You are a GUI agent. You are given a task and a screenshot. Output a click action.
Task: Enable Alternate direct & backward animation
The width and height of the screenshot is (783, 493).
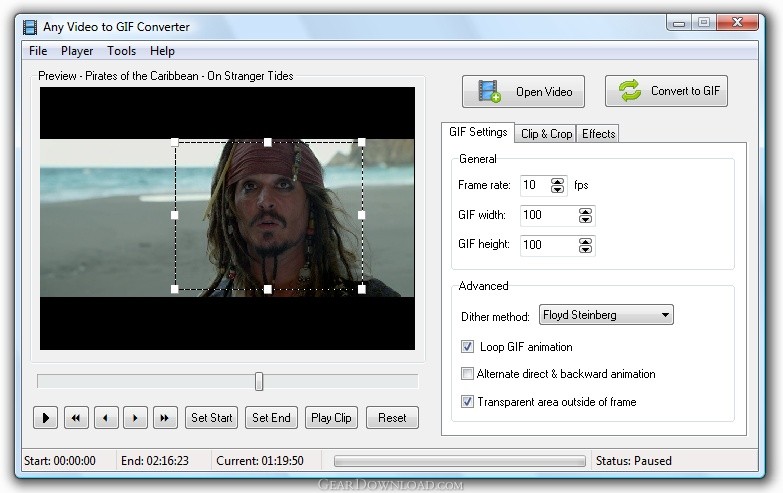(x=467, y=374)
